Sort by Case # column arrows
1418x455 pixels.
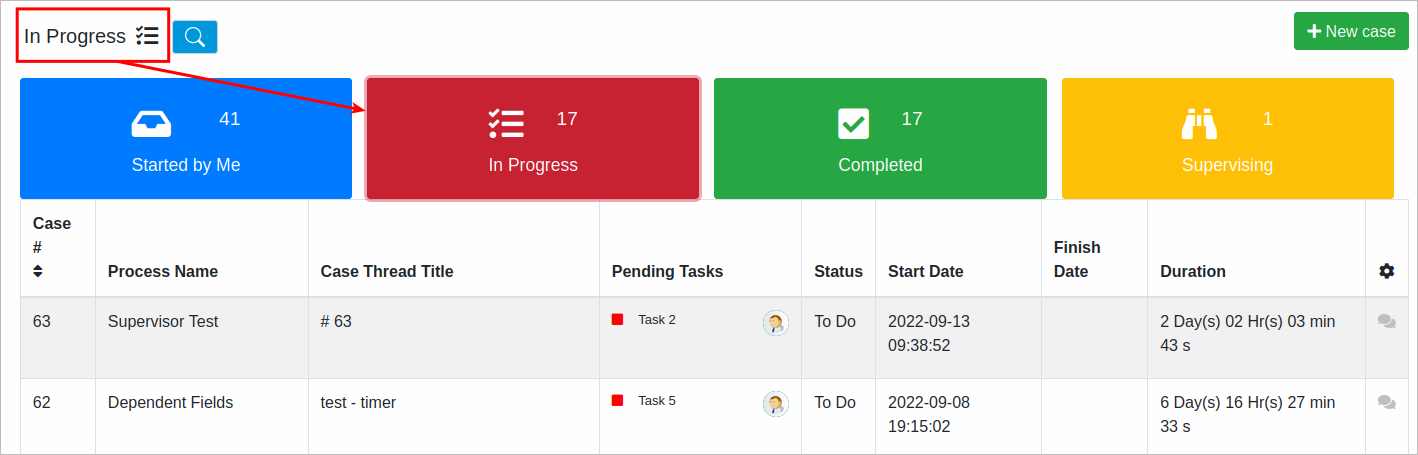coord(38,271)
